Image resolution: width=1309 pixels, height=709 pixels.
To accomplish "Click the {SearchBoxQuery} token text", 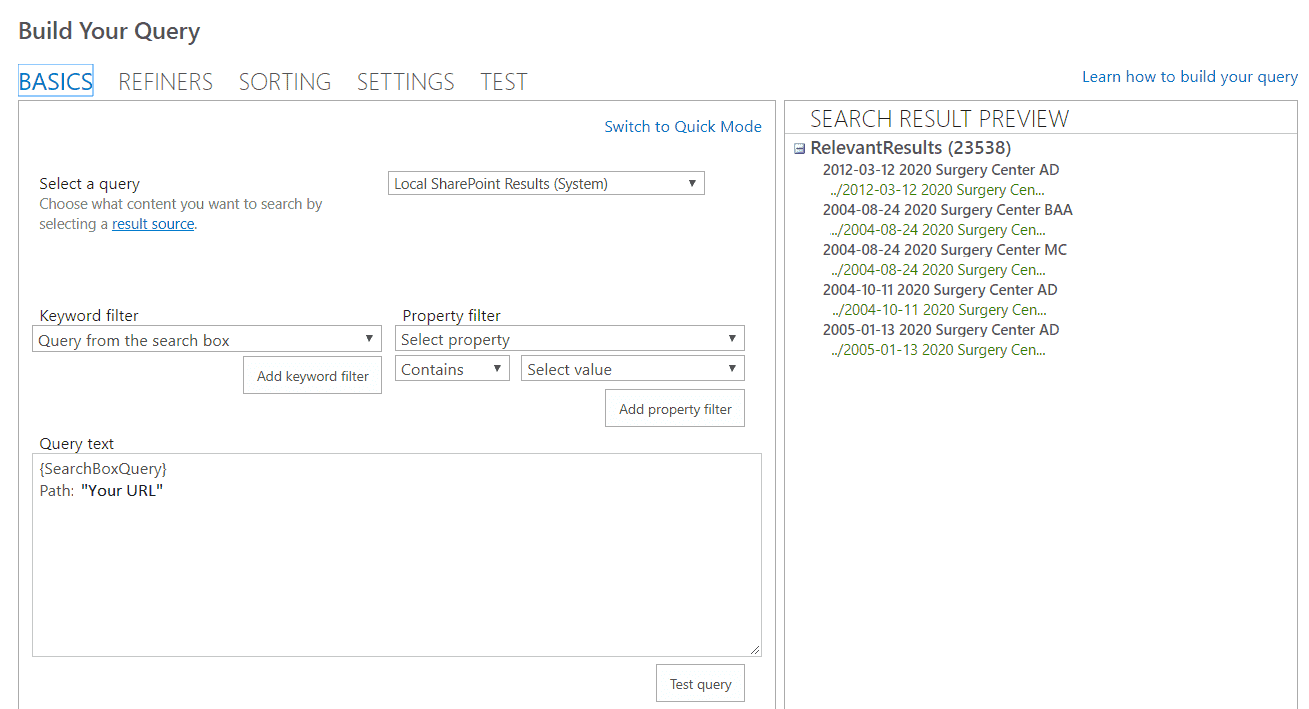I will point(103,469).
